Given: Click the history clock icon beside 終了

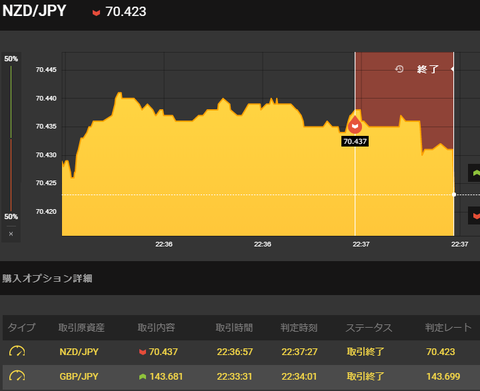Looking at the screenshot, I should pos(399,69).
